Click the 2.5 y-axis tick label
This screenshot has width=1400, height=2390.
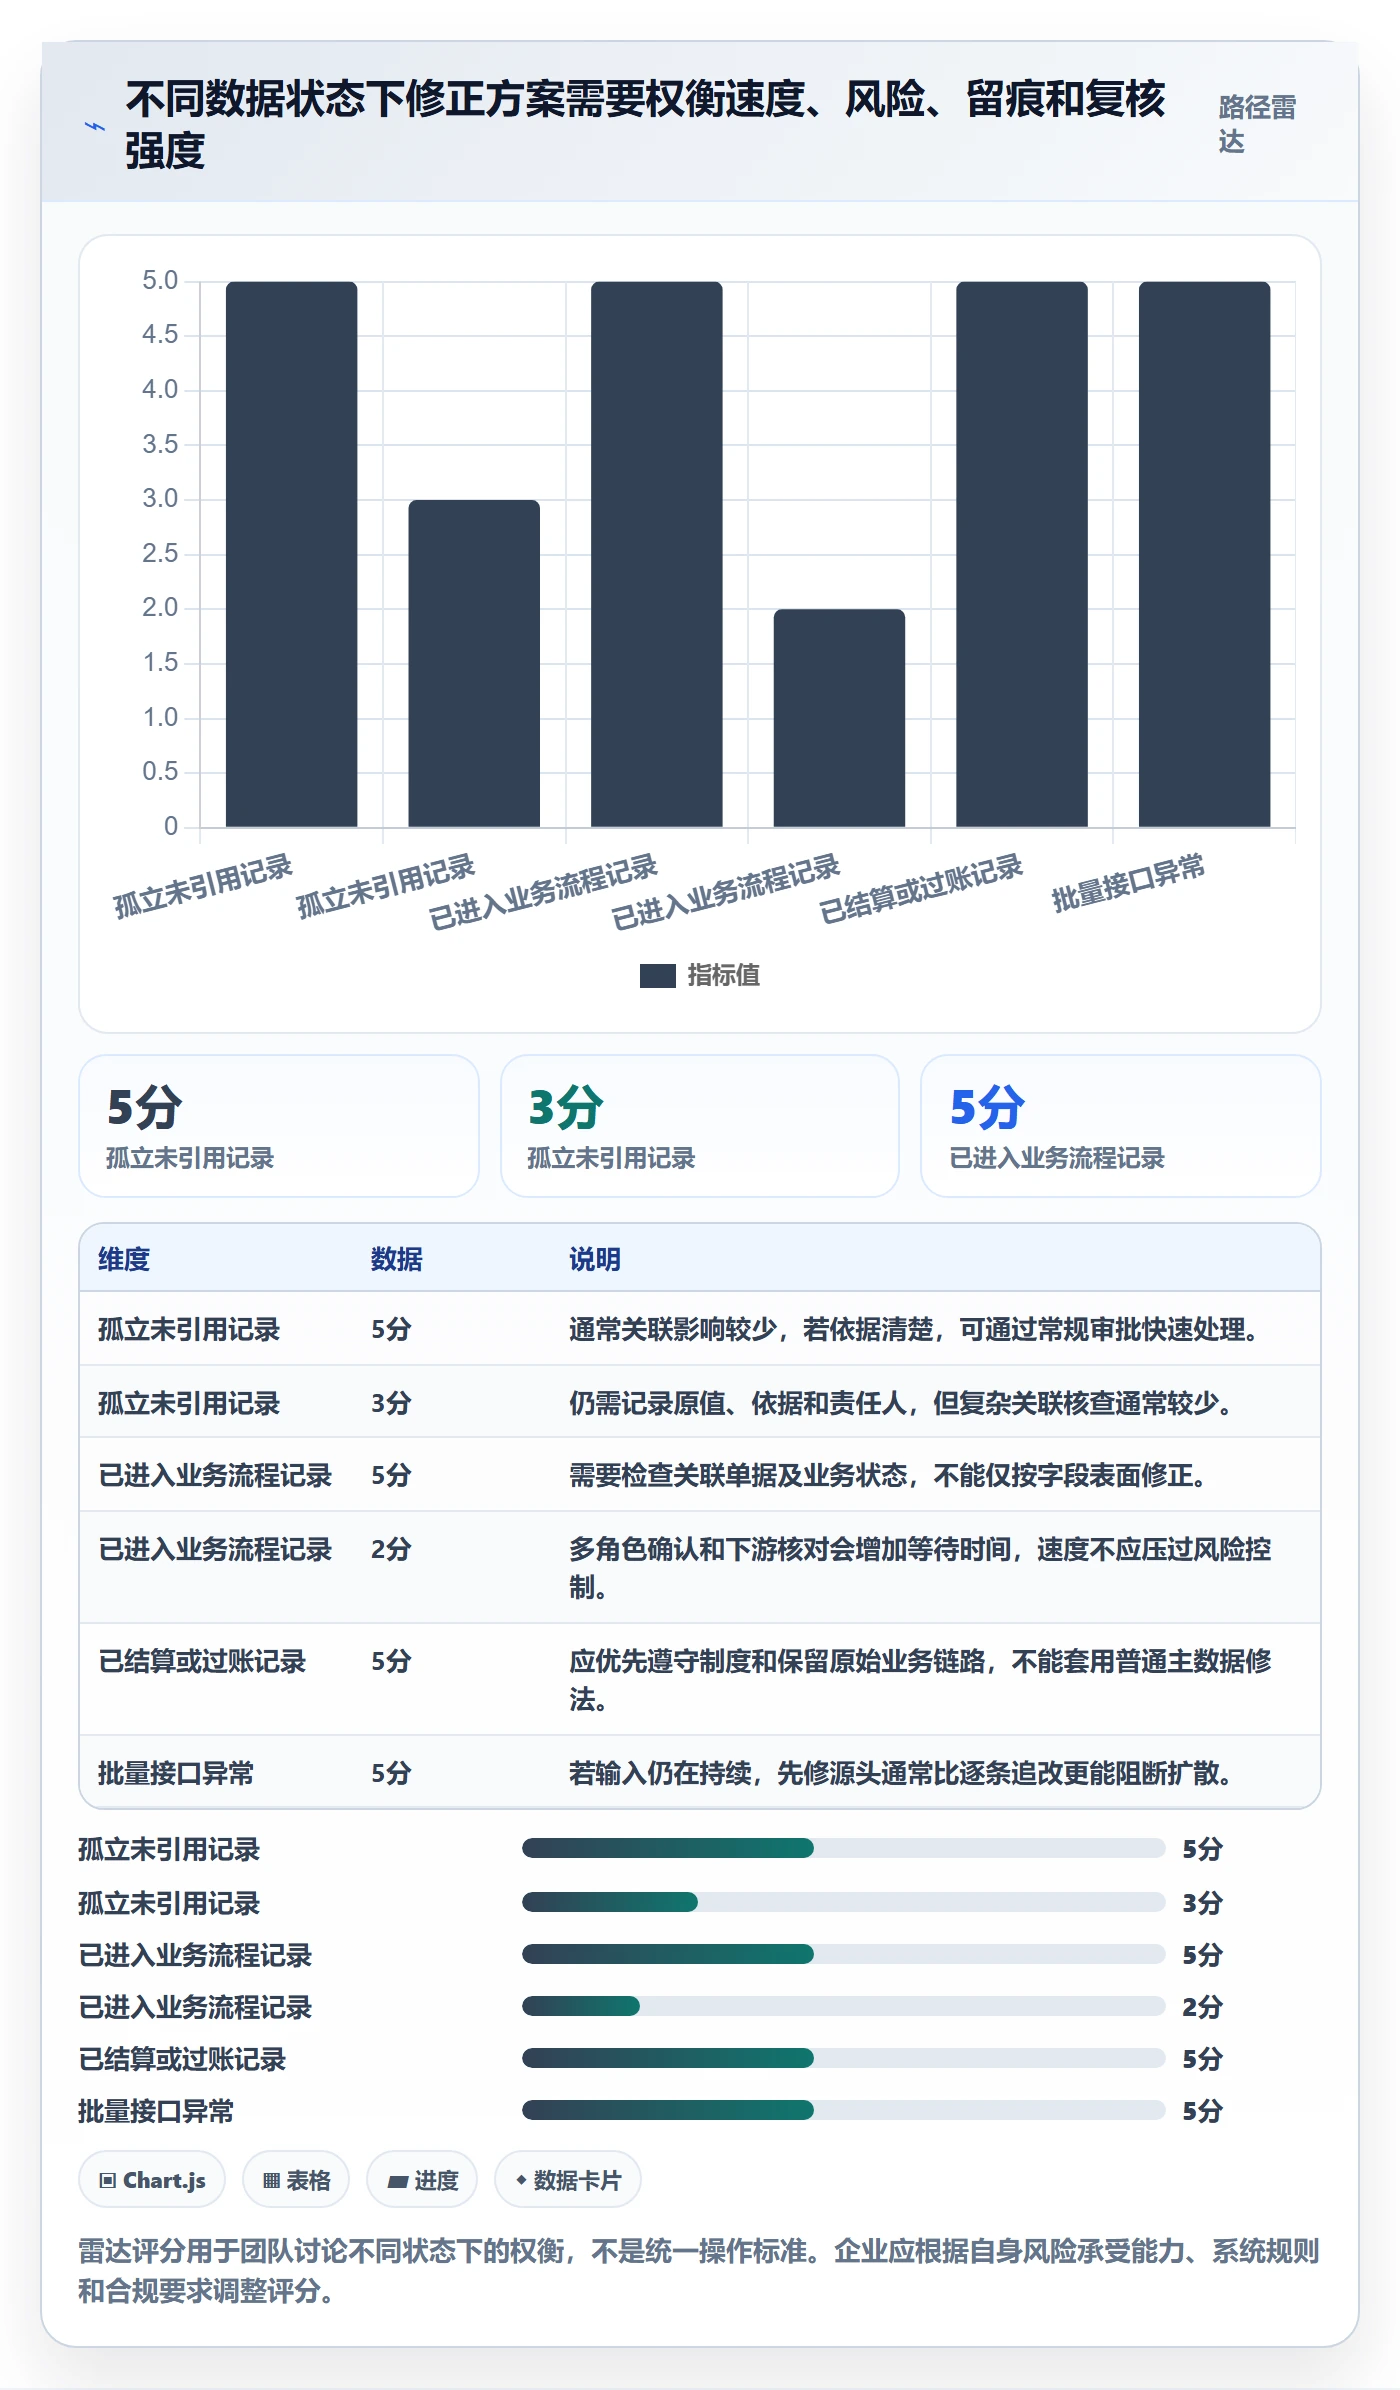(x=160, y=553)
